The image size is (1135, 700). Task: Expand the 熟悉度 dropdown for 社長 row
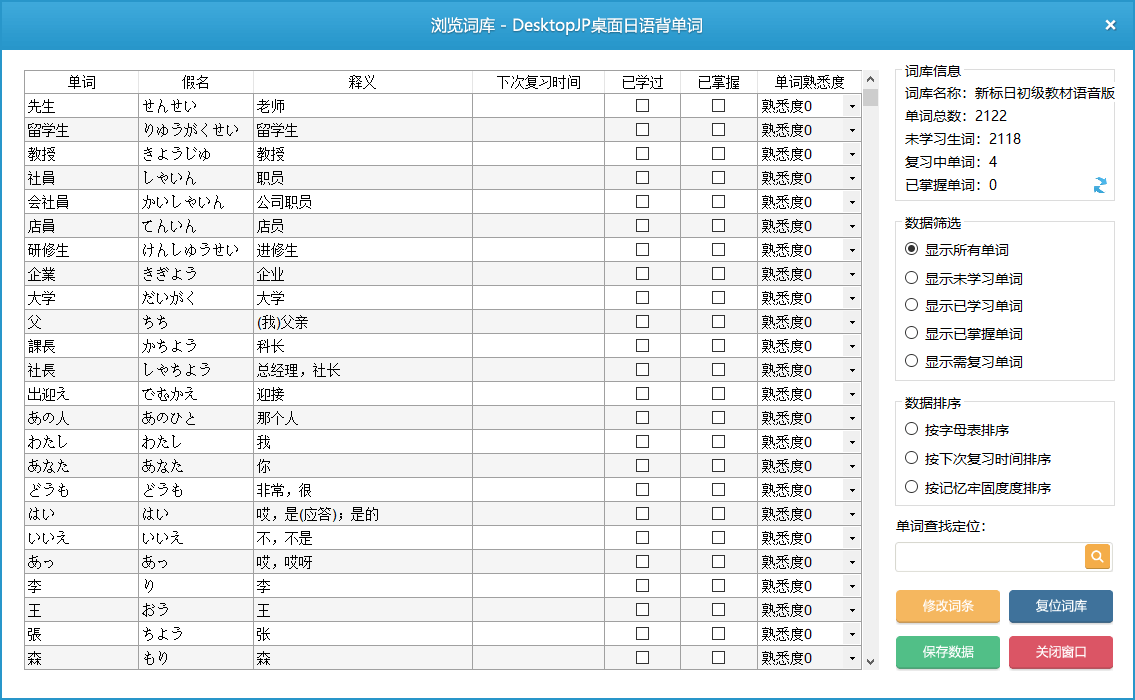click(852, 370)
